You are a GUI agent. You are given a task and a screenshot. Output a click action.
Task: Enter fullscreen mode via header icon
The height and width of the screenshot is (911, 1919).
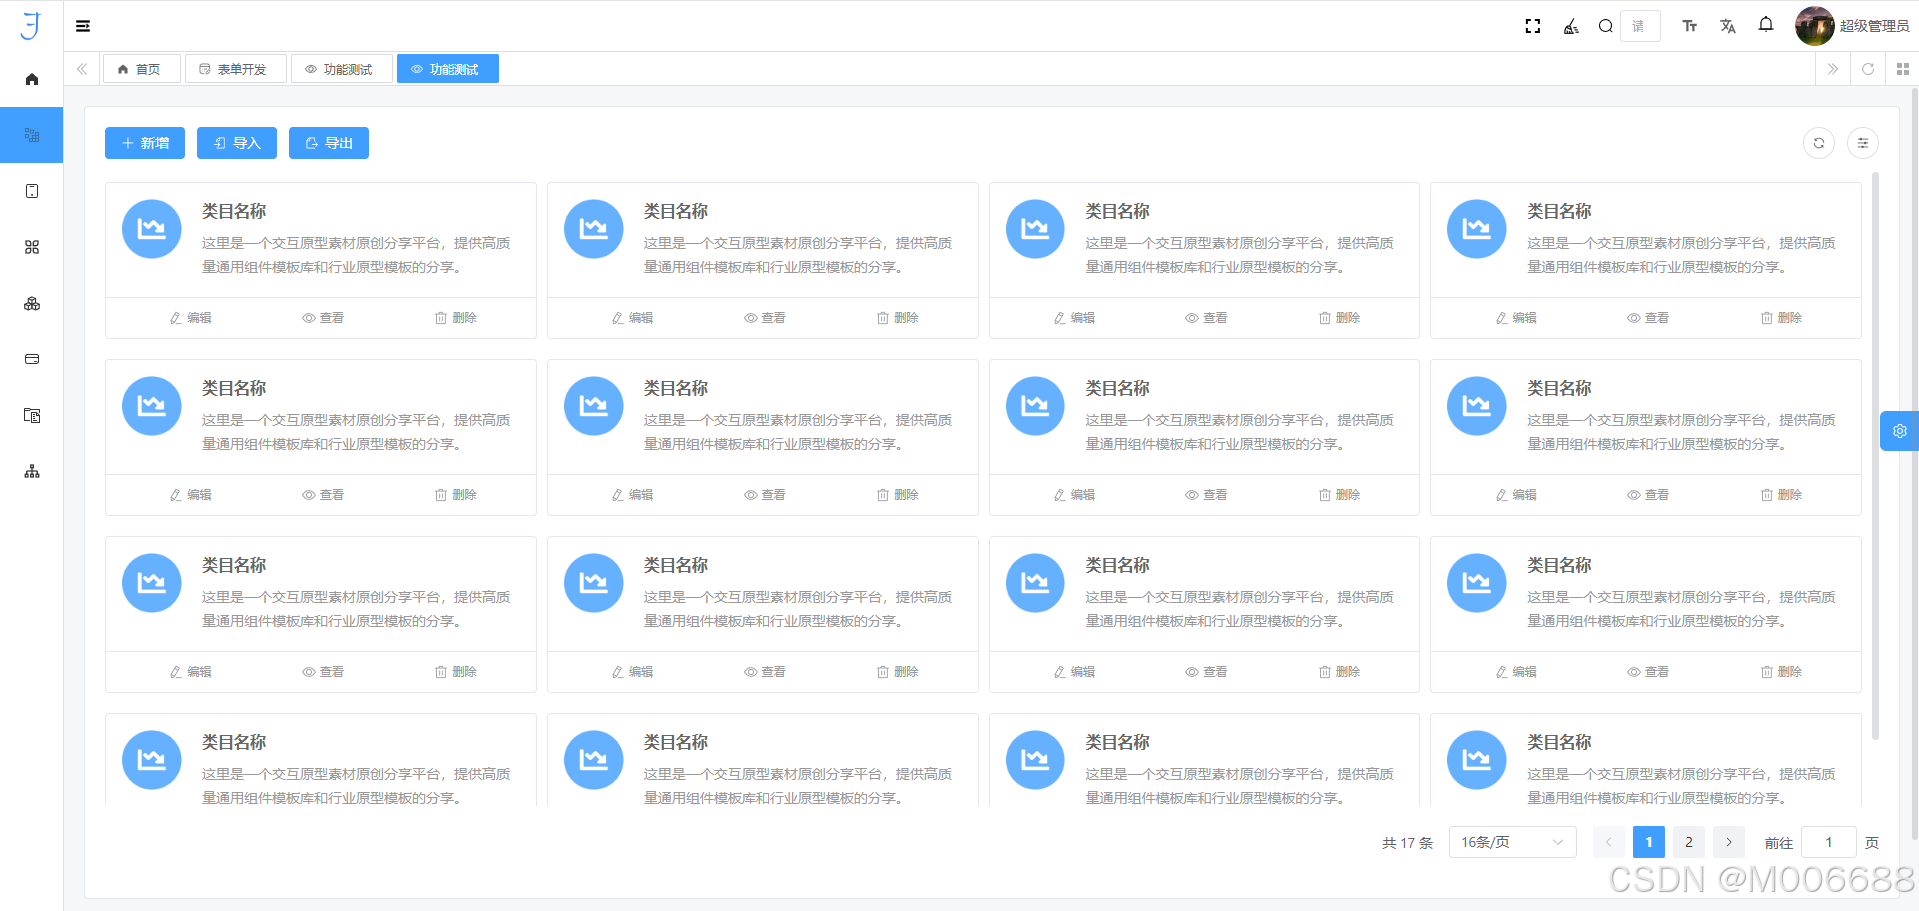pyautogui.click(x=1533, y=26)
